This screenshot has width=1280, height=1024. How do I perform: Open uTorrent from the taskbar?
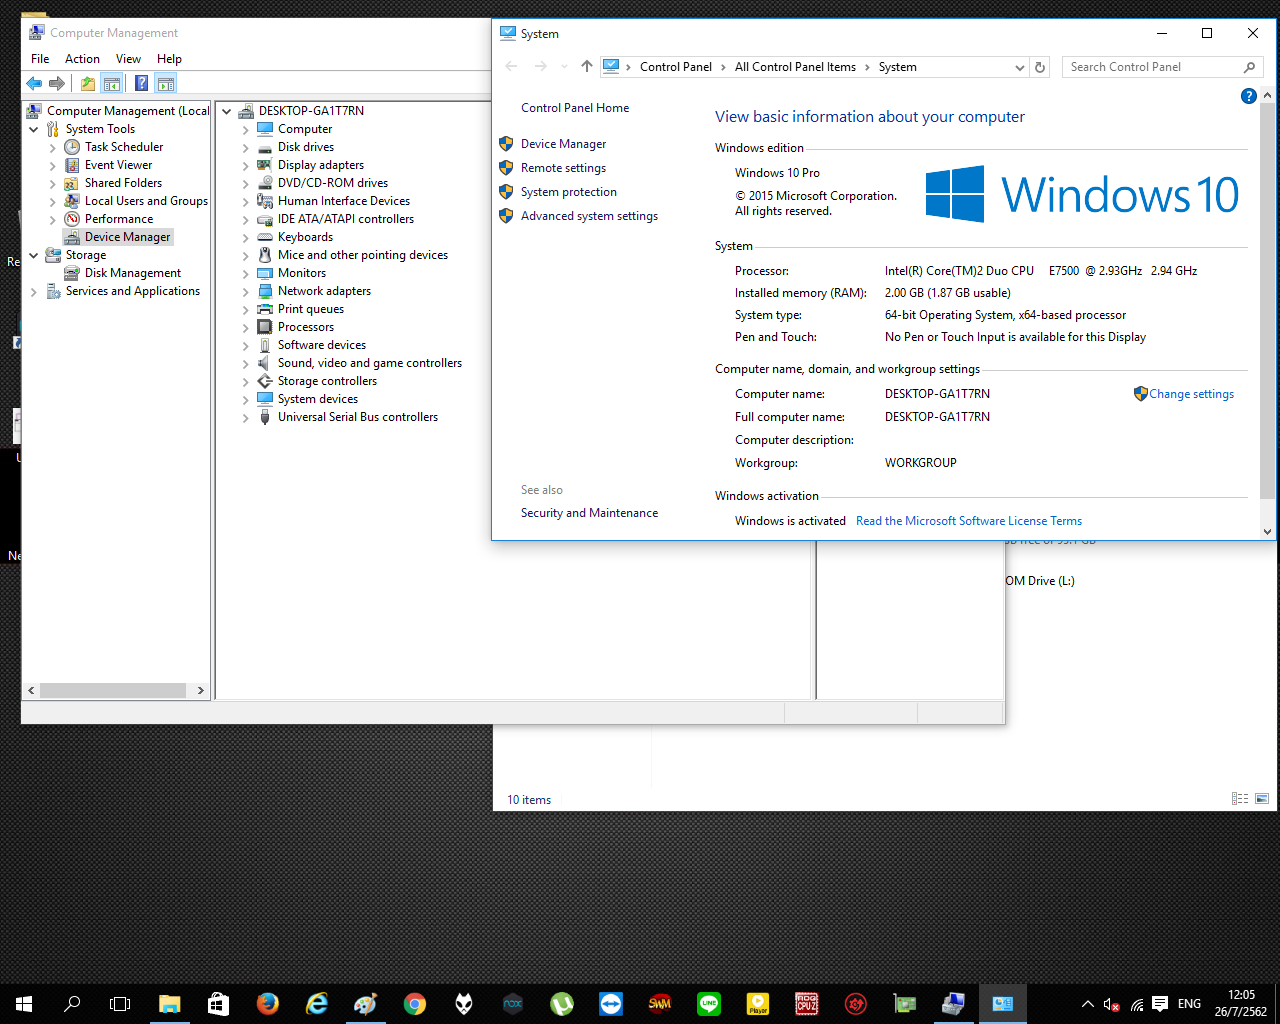click(x=562, y=1004)
